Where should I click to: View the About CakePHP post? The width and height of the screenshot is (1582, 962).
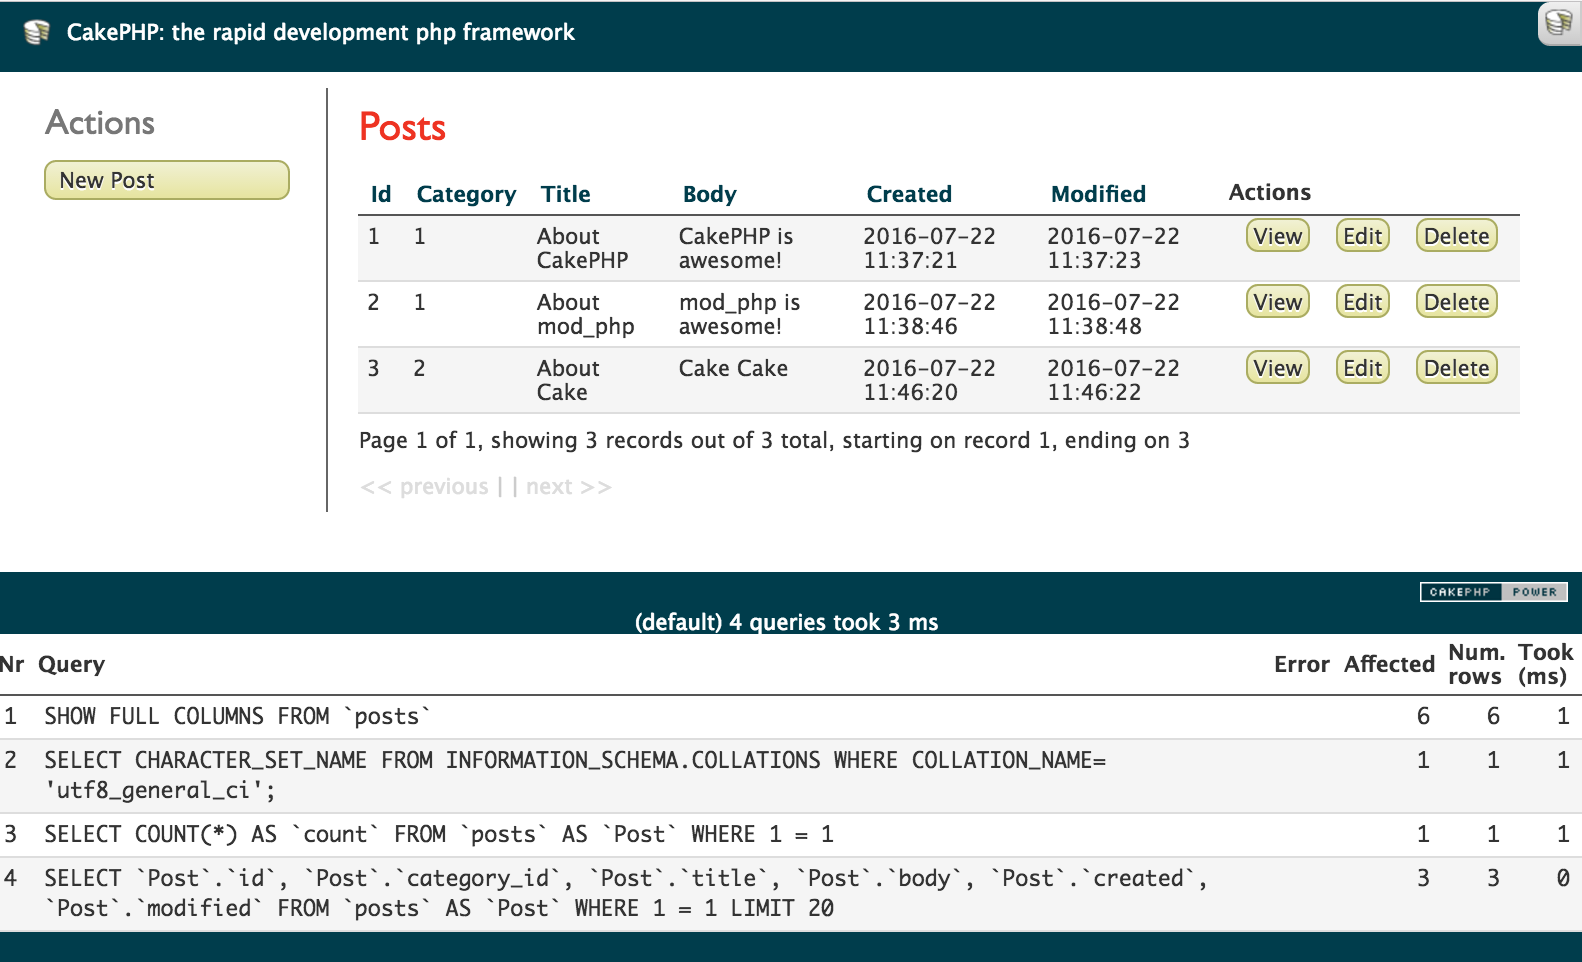1278,236
